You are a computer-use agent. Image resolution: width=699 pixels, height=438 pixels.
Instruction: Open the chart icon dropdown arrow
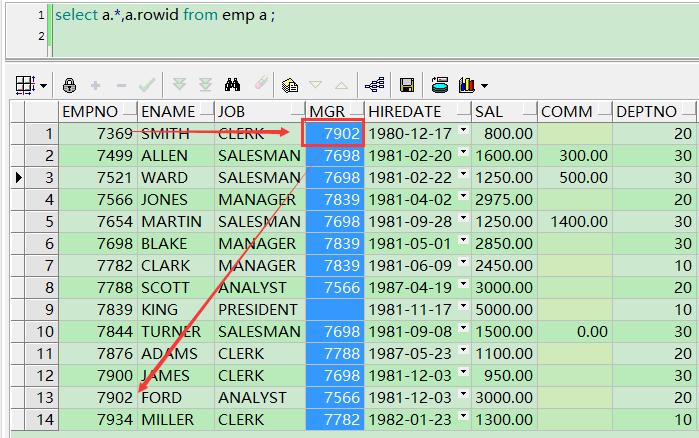pyautogui.click(x=485, y=86)
